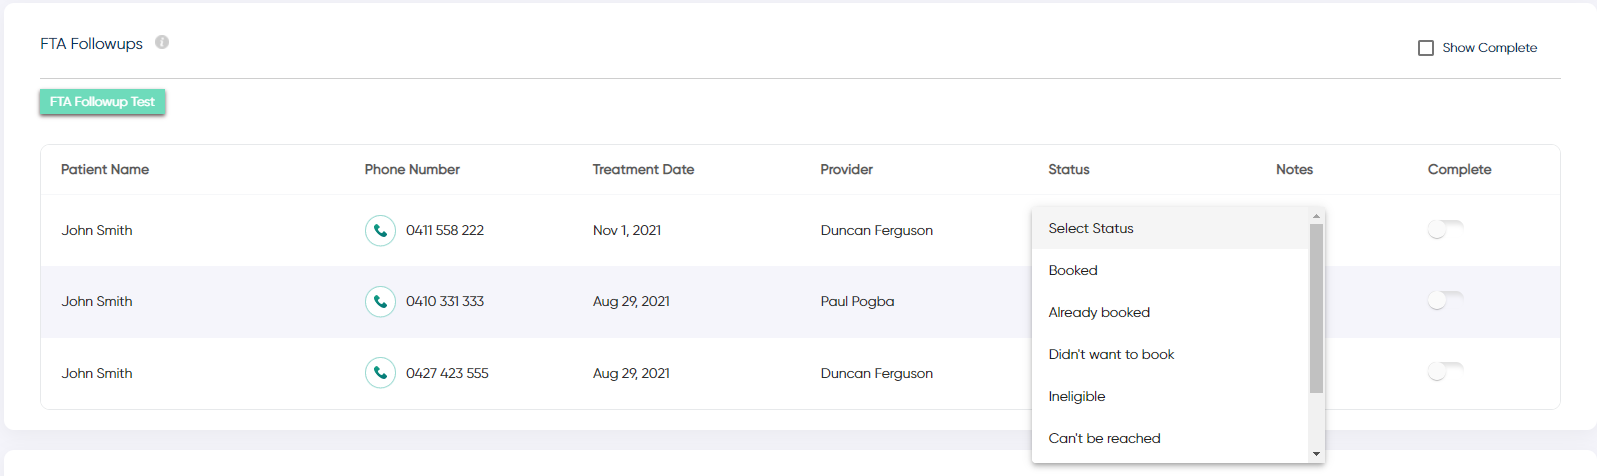Toggle Complete switch for Paul Pogba row
Screen dimensions: 1597x476
point(1445,301)
